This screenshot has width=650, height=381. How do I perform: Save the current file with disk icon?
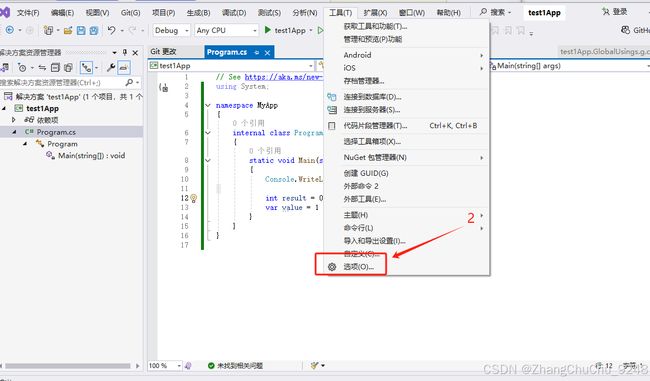tap(81, 30)
